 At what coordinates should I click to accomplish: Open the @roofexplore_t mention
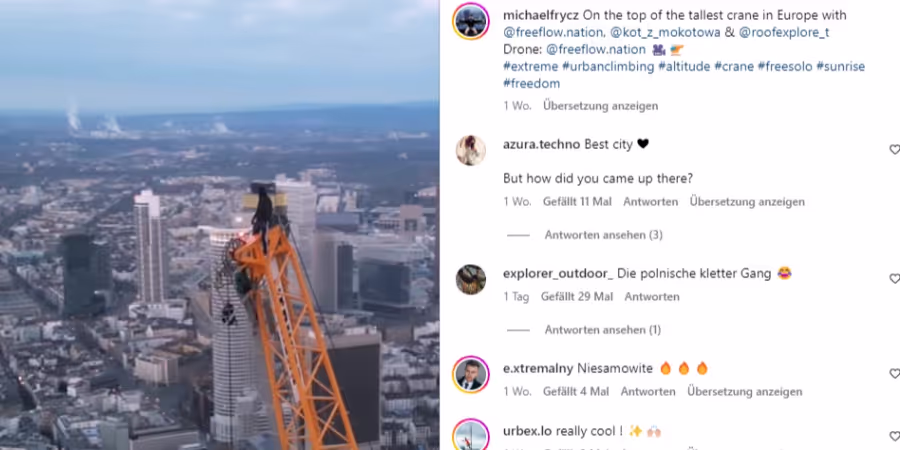(x=783, y=33)
